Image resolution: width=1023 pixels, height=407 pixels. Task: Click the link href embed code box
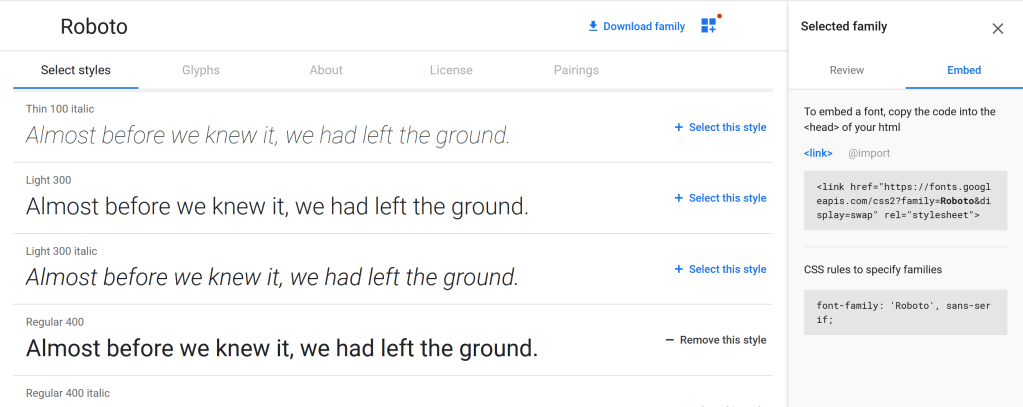click(x=905, y=200)
